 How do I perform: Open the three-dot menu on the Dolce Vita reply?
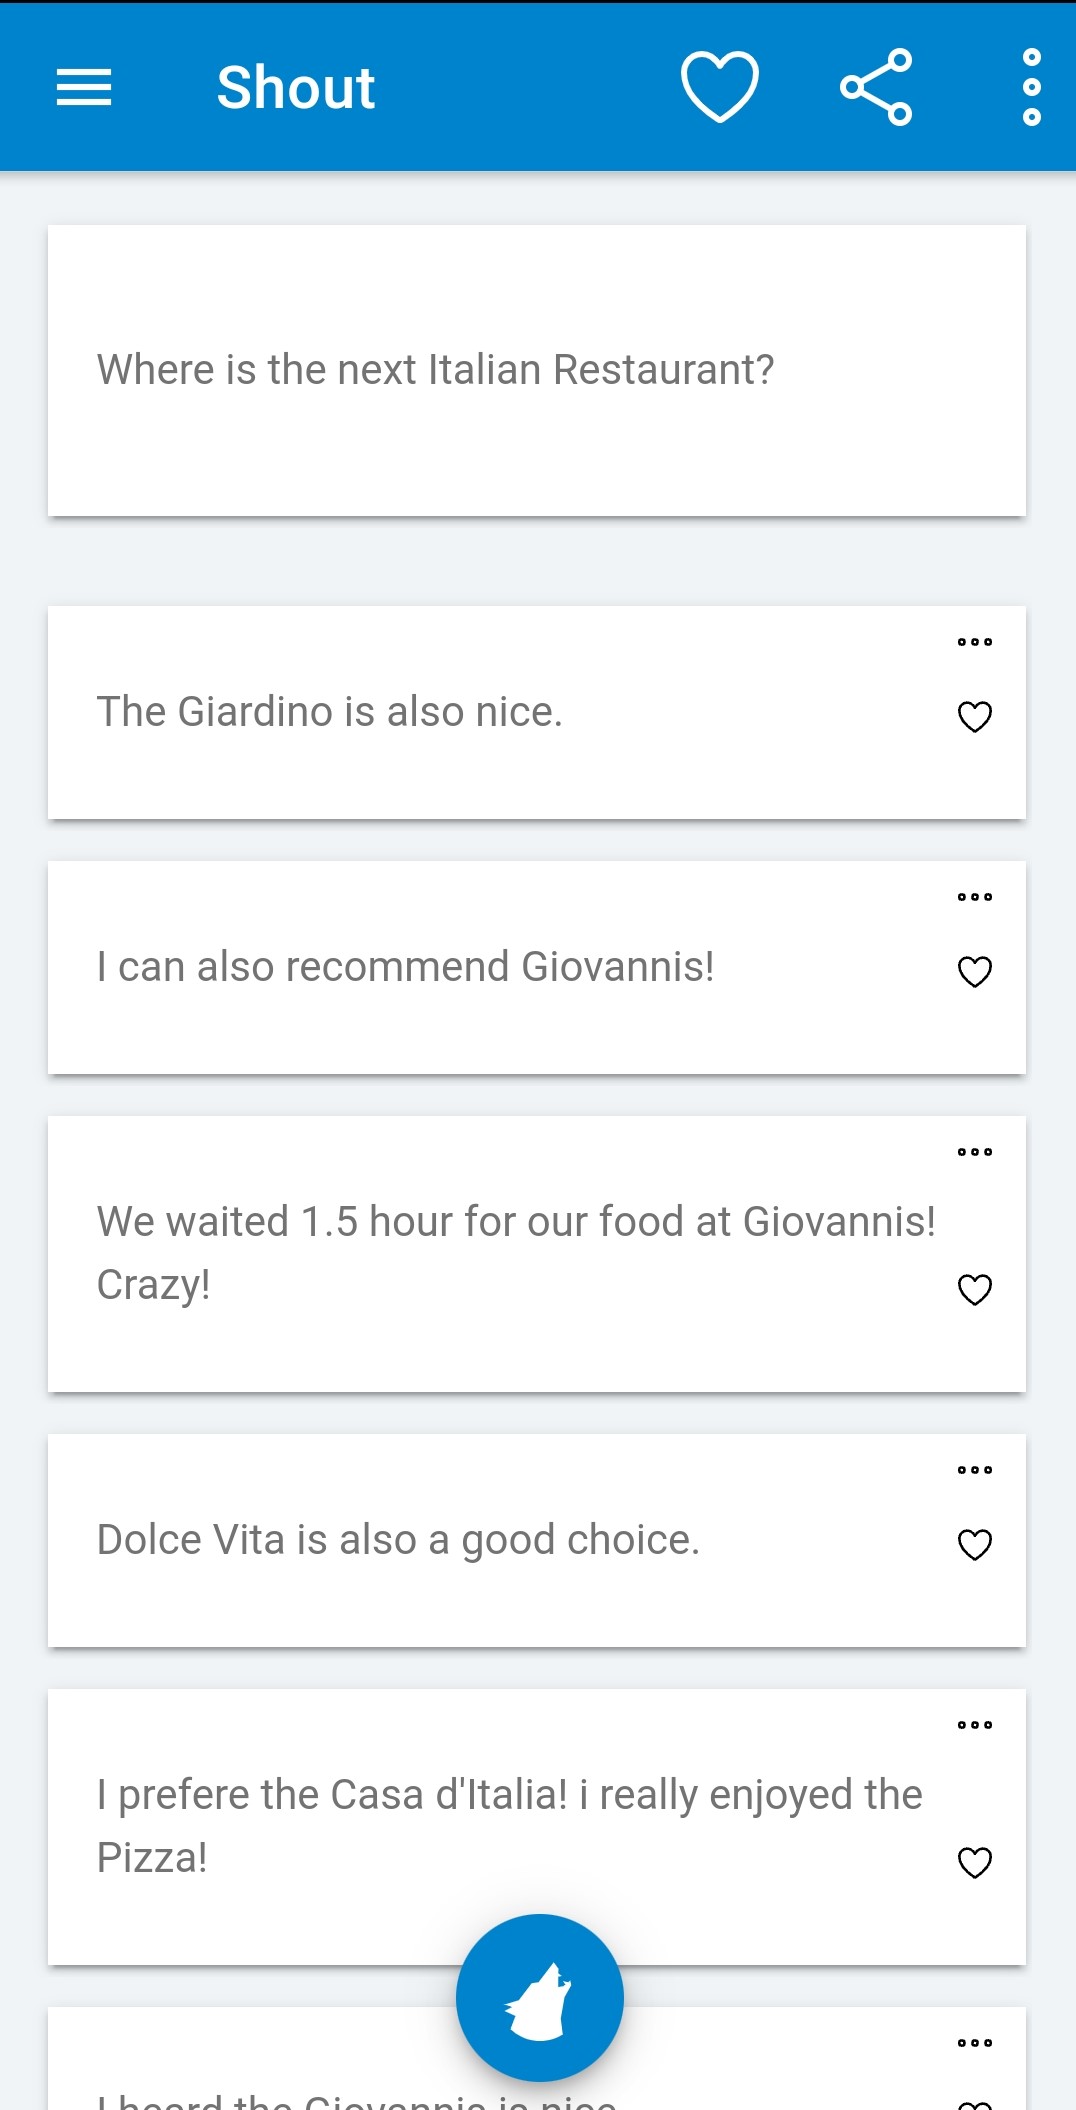click(974, 1471)
